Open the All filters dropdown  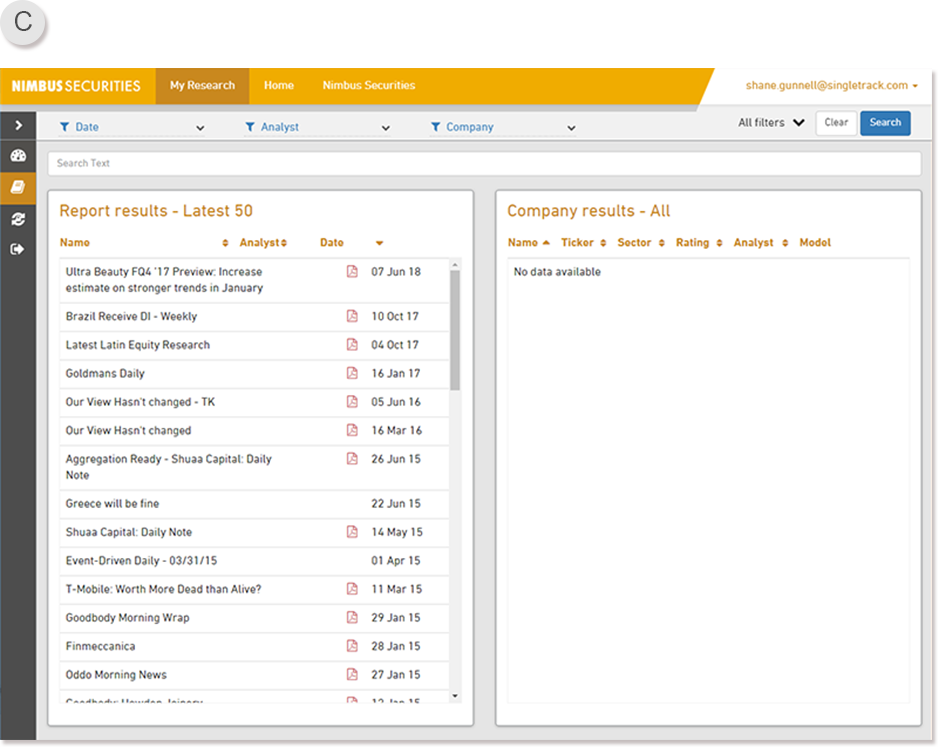770,123
